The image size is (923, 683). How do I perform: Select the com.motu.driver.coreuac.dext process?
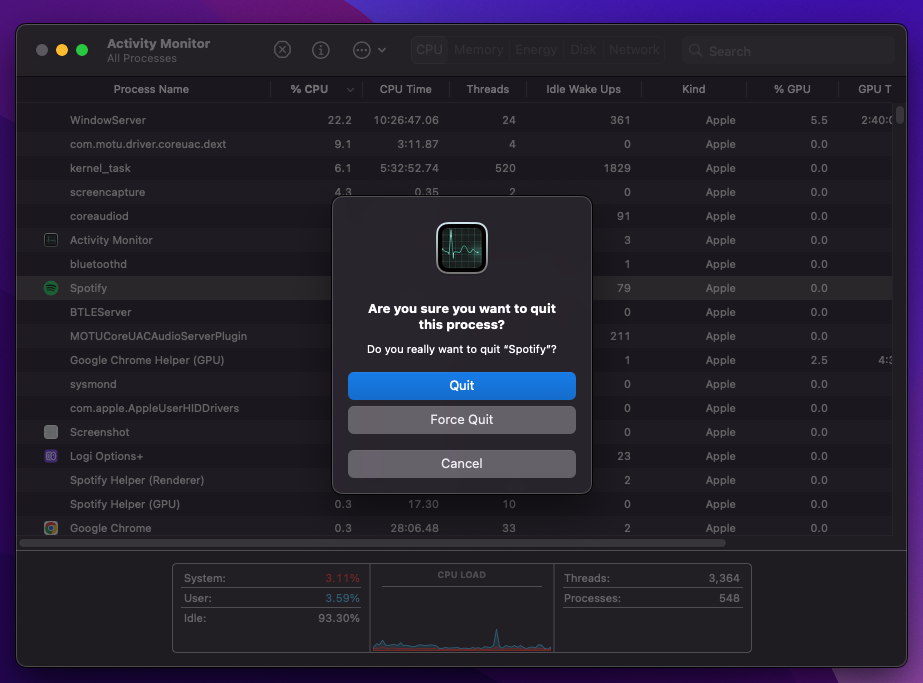click(x=454, y=144)
